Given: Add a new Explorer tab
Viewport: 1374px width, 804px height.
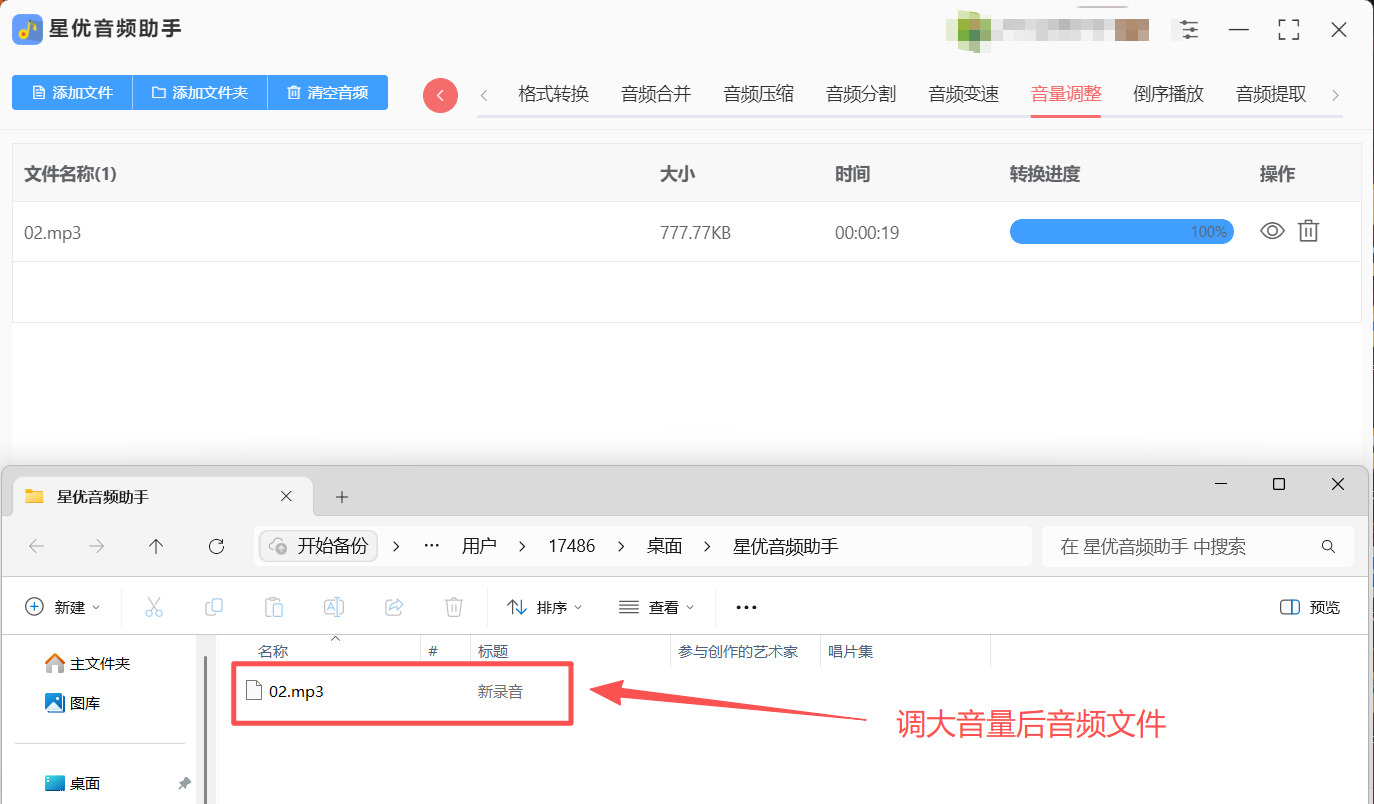Looking at the screenshot, I should click(x=341, y=497).
